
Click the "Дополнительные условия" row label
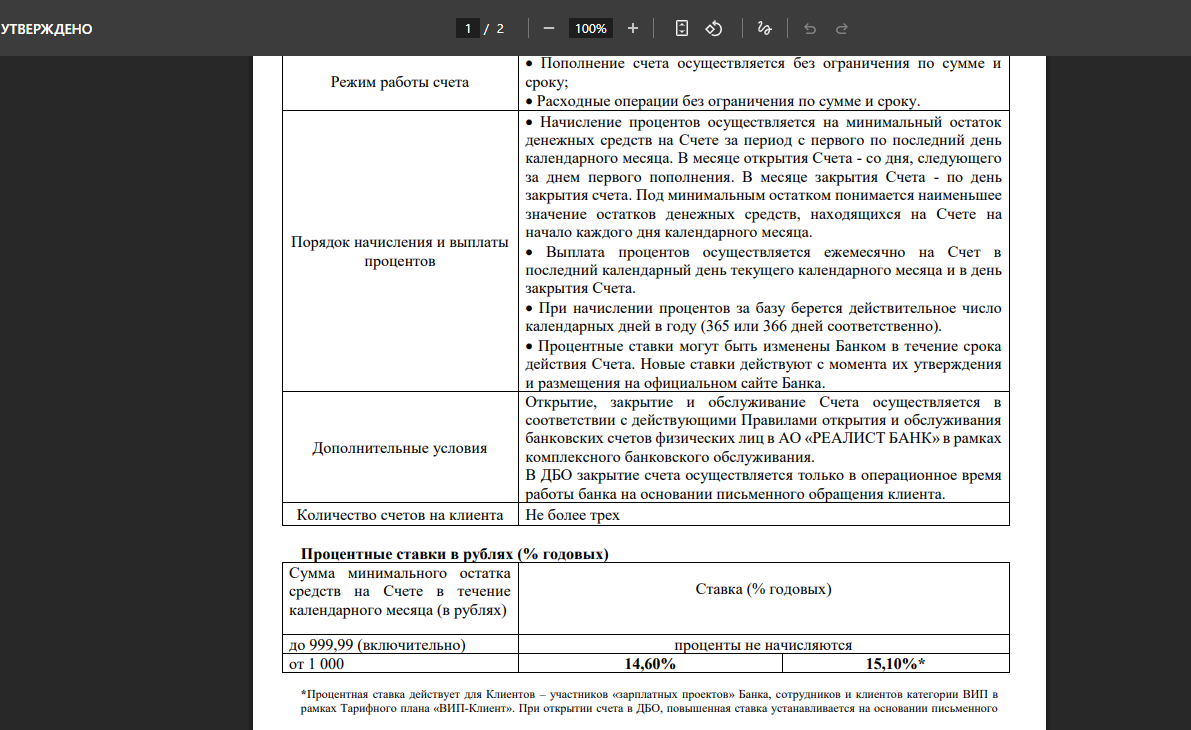click(399, 448)
